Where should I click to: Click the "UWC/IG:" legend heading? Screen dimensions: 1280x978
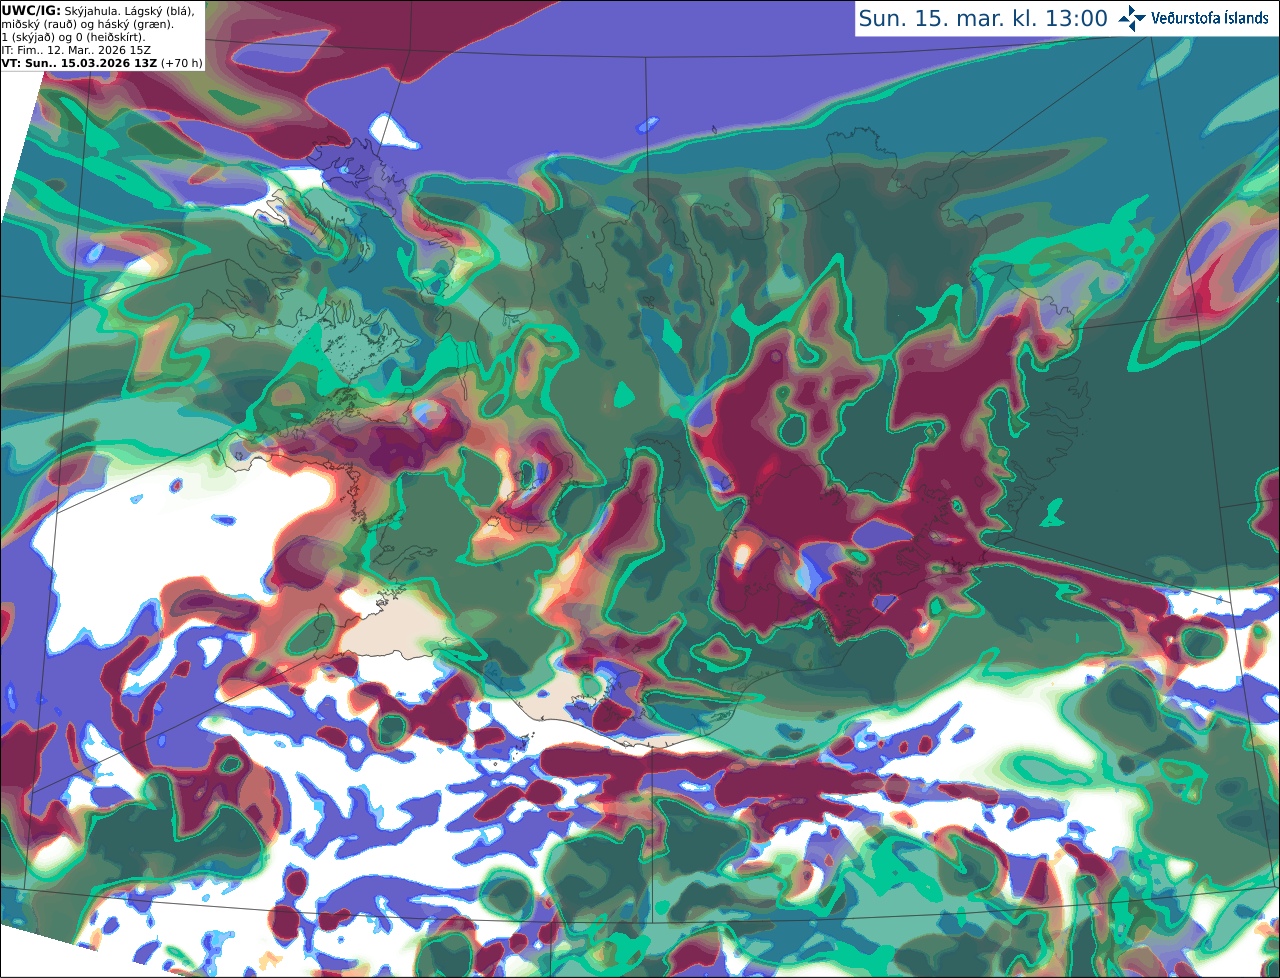31,11
